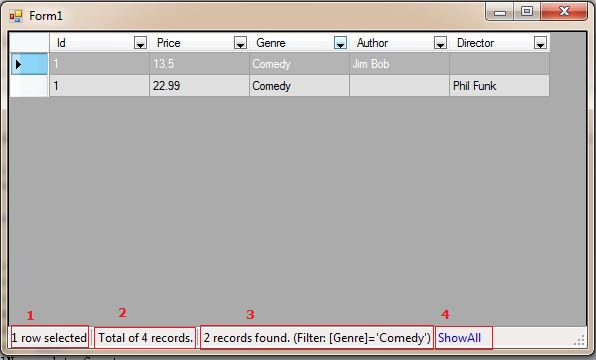Click the Genre column header text
Screen dimensions: 596x360
click(x=271, y=43)
